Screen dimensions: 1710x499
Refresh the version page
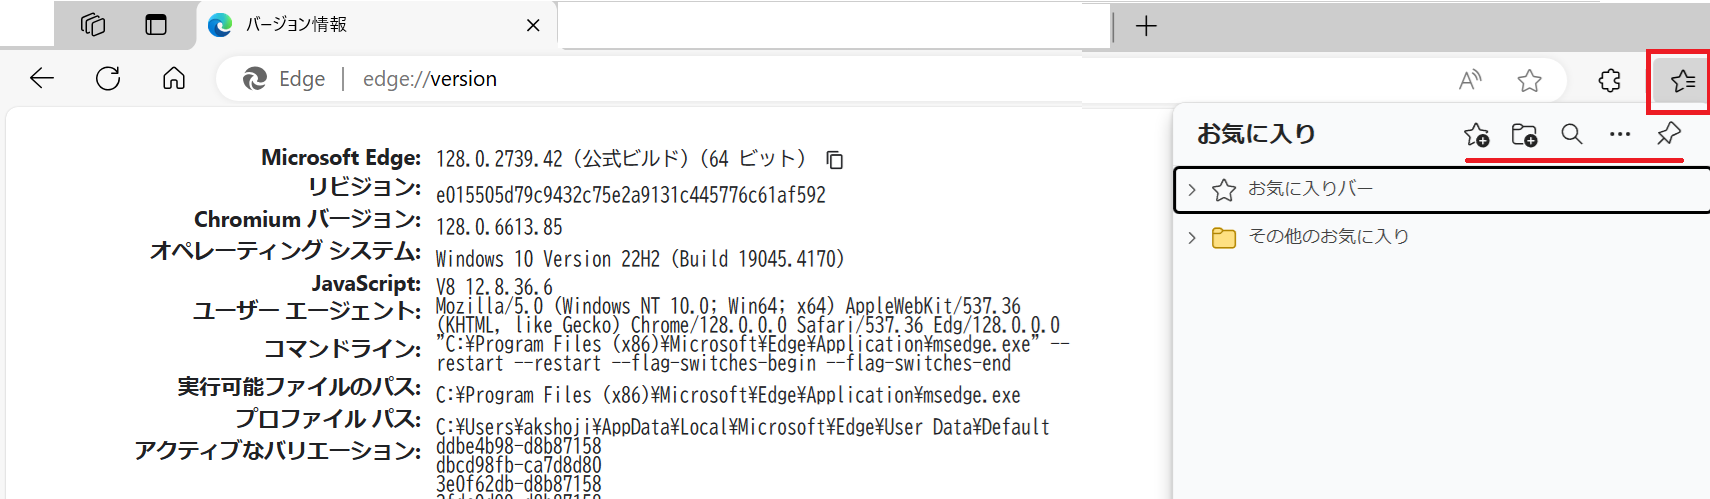[x=108, y=79]
